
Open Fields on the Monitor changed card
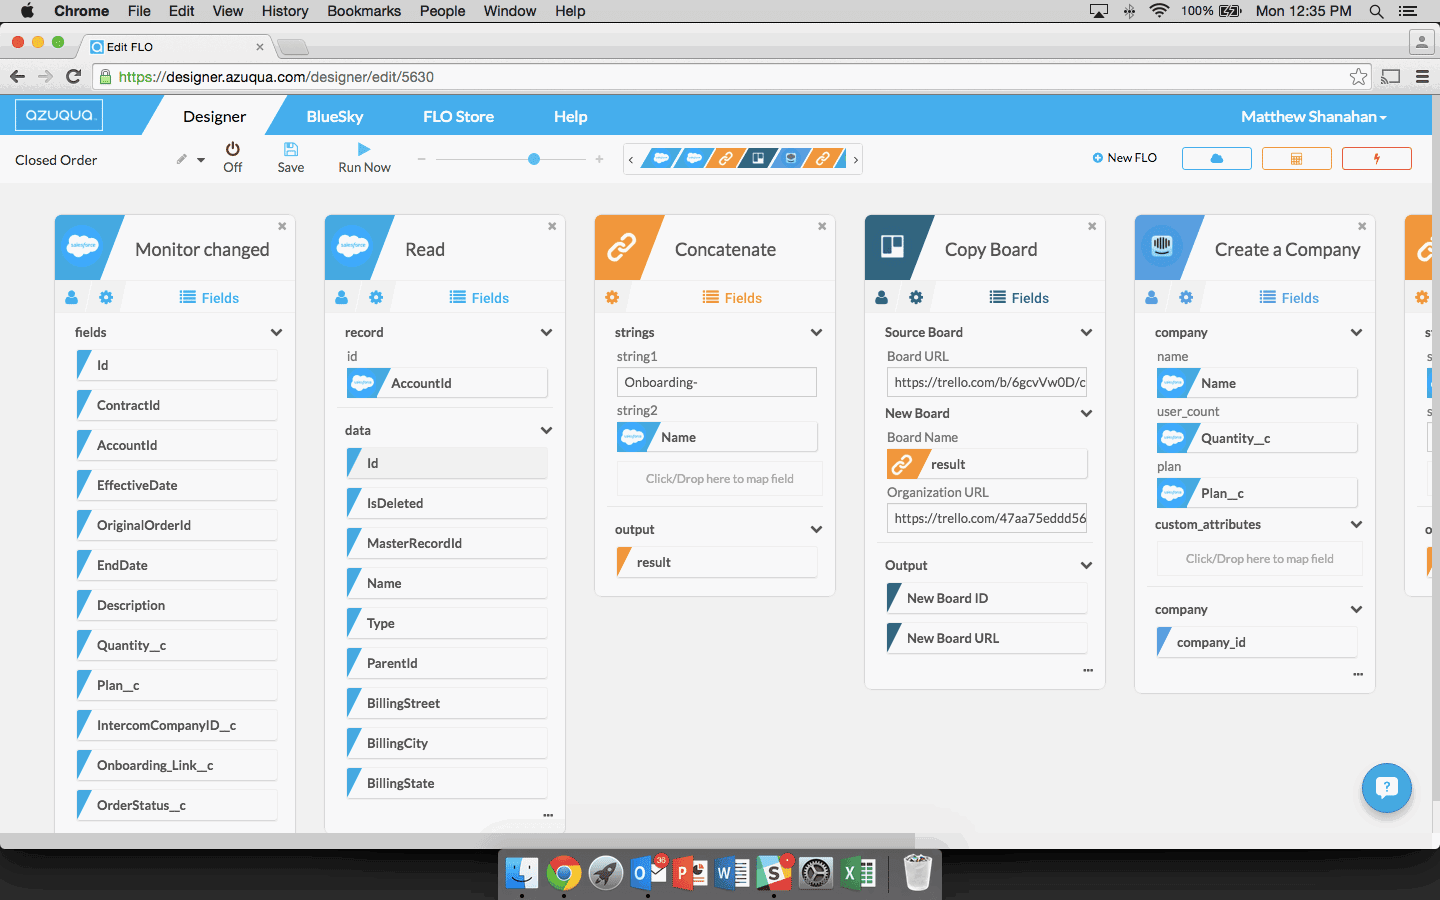[x=209, y=297]
